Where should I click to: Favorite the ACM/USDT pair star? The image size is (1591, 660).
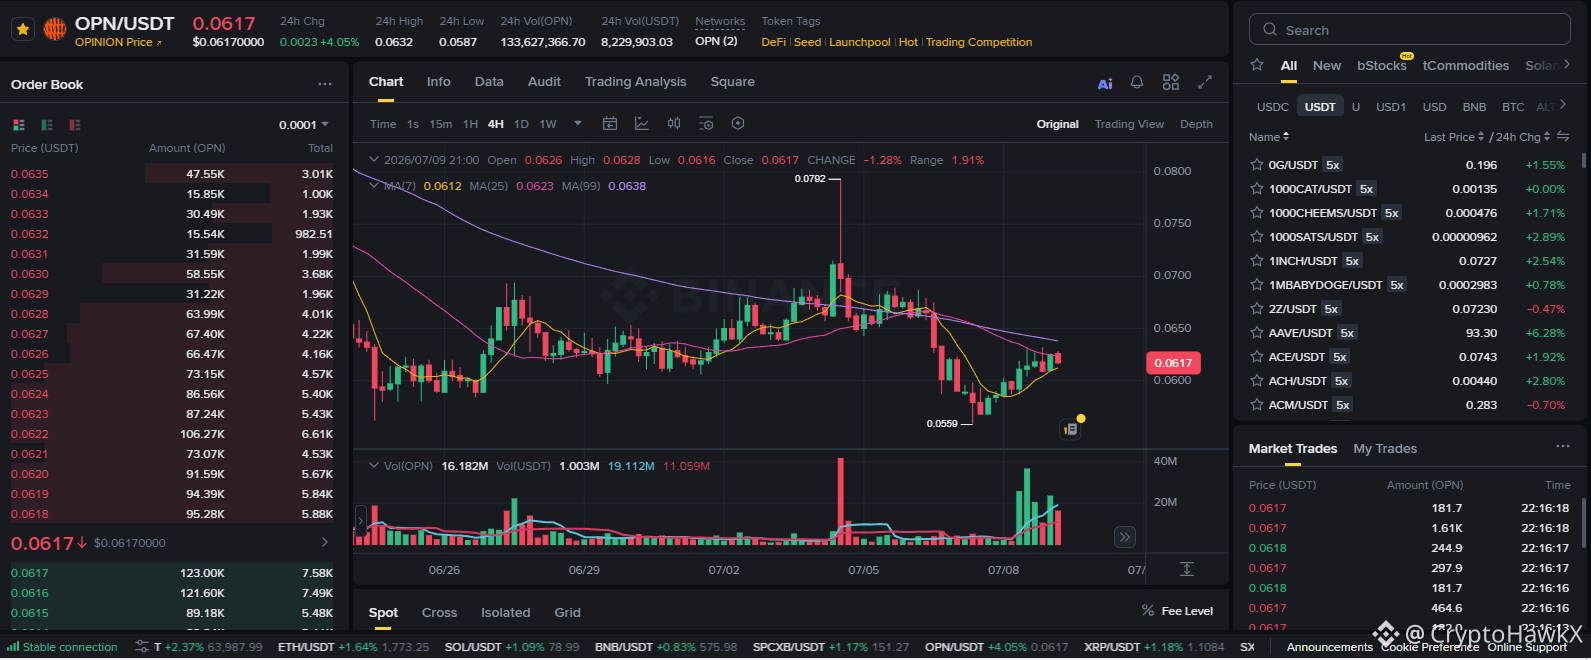click(1257, 405)
